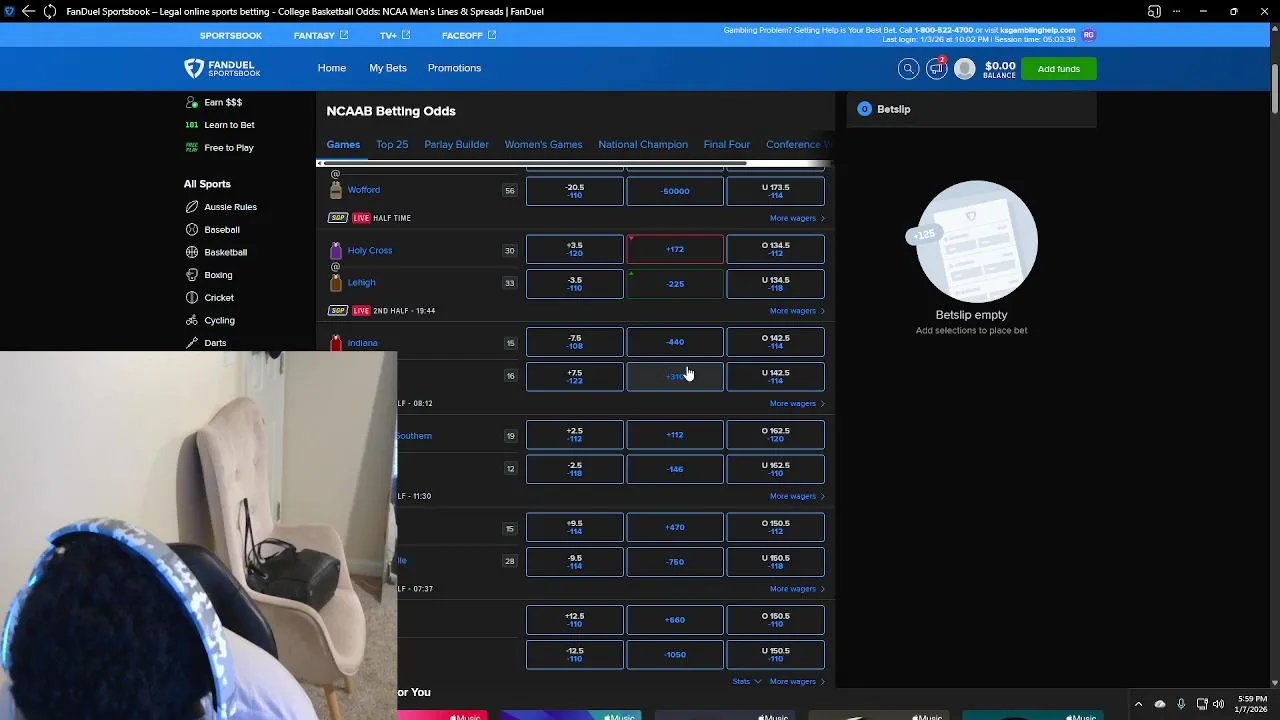The image size is (1280, 720).
Task: Click the page vertical scrollbar
Action: click(1275, 90)
